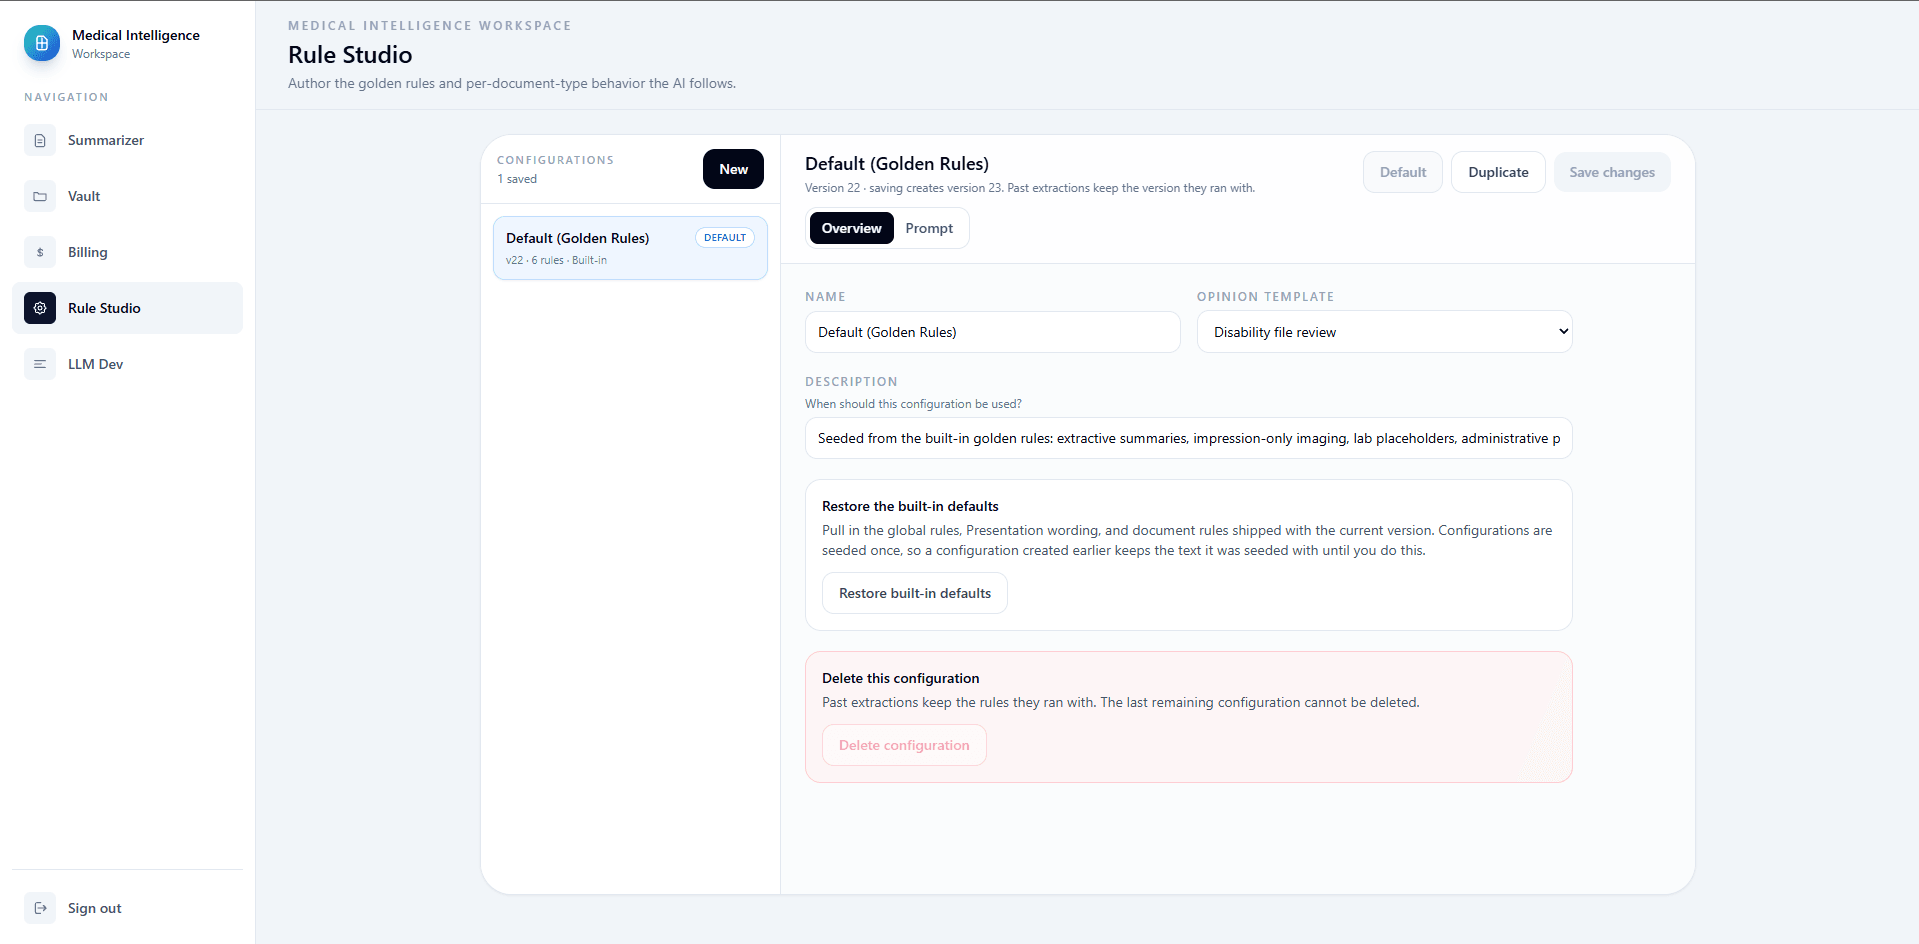Click the '1 saved' count text
Image resolution: width=1919 pixels, height=944 pixels.
[517, 179]
